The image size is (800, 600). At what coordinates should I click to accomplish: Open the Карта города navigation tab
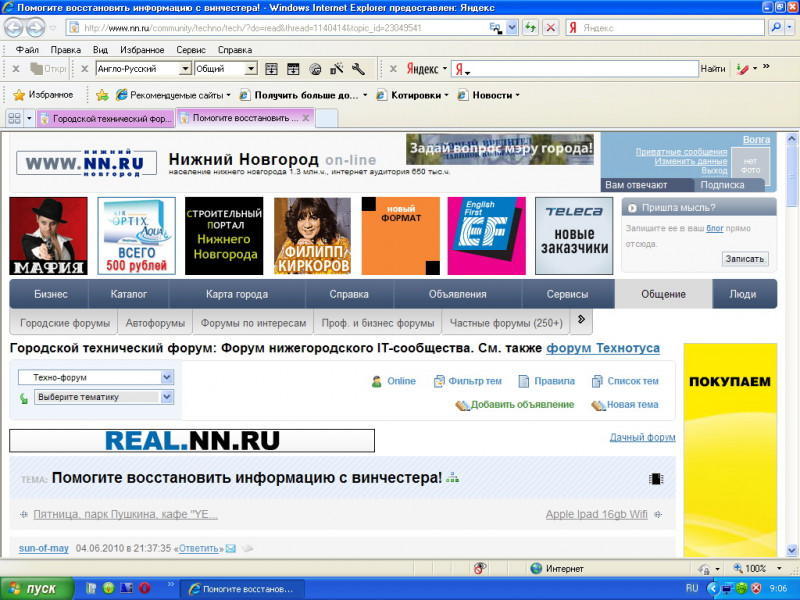pyautogui.click(x=237, y=294)
